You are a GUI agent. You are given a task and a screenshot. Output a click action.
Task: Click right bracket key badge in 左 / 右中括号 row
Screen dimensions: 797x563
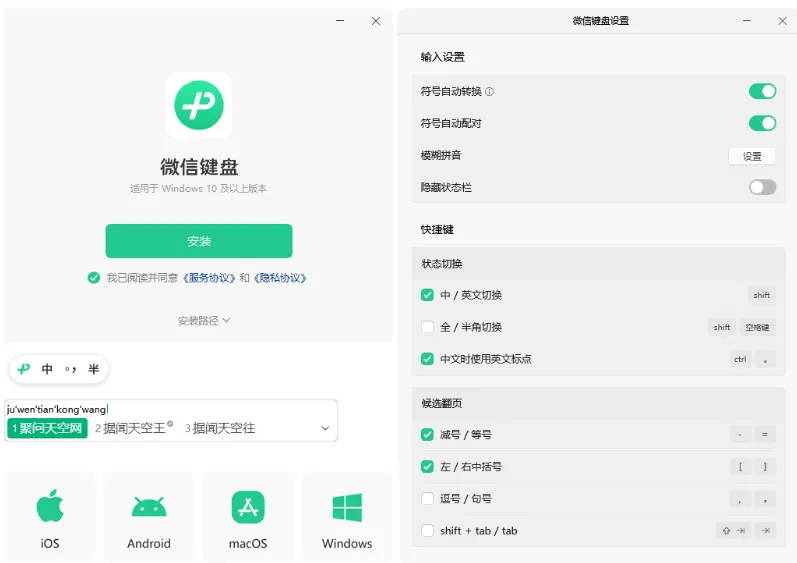[x=765, y=466]
